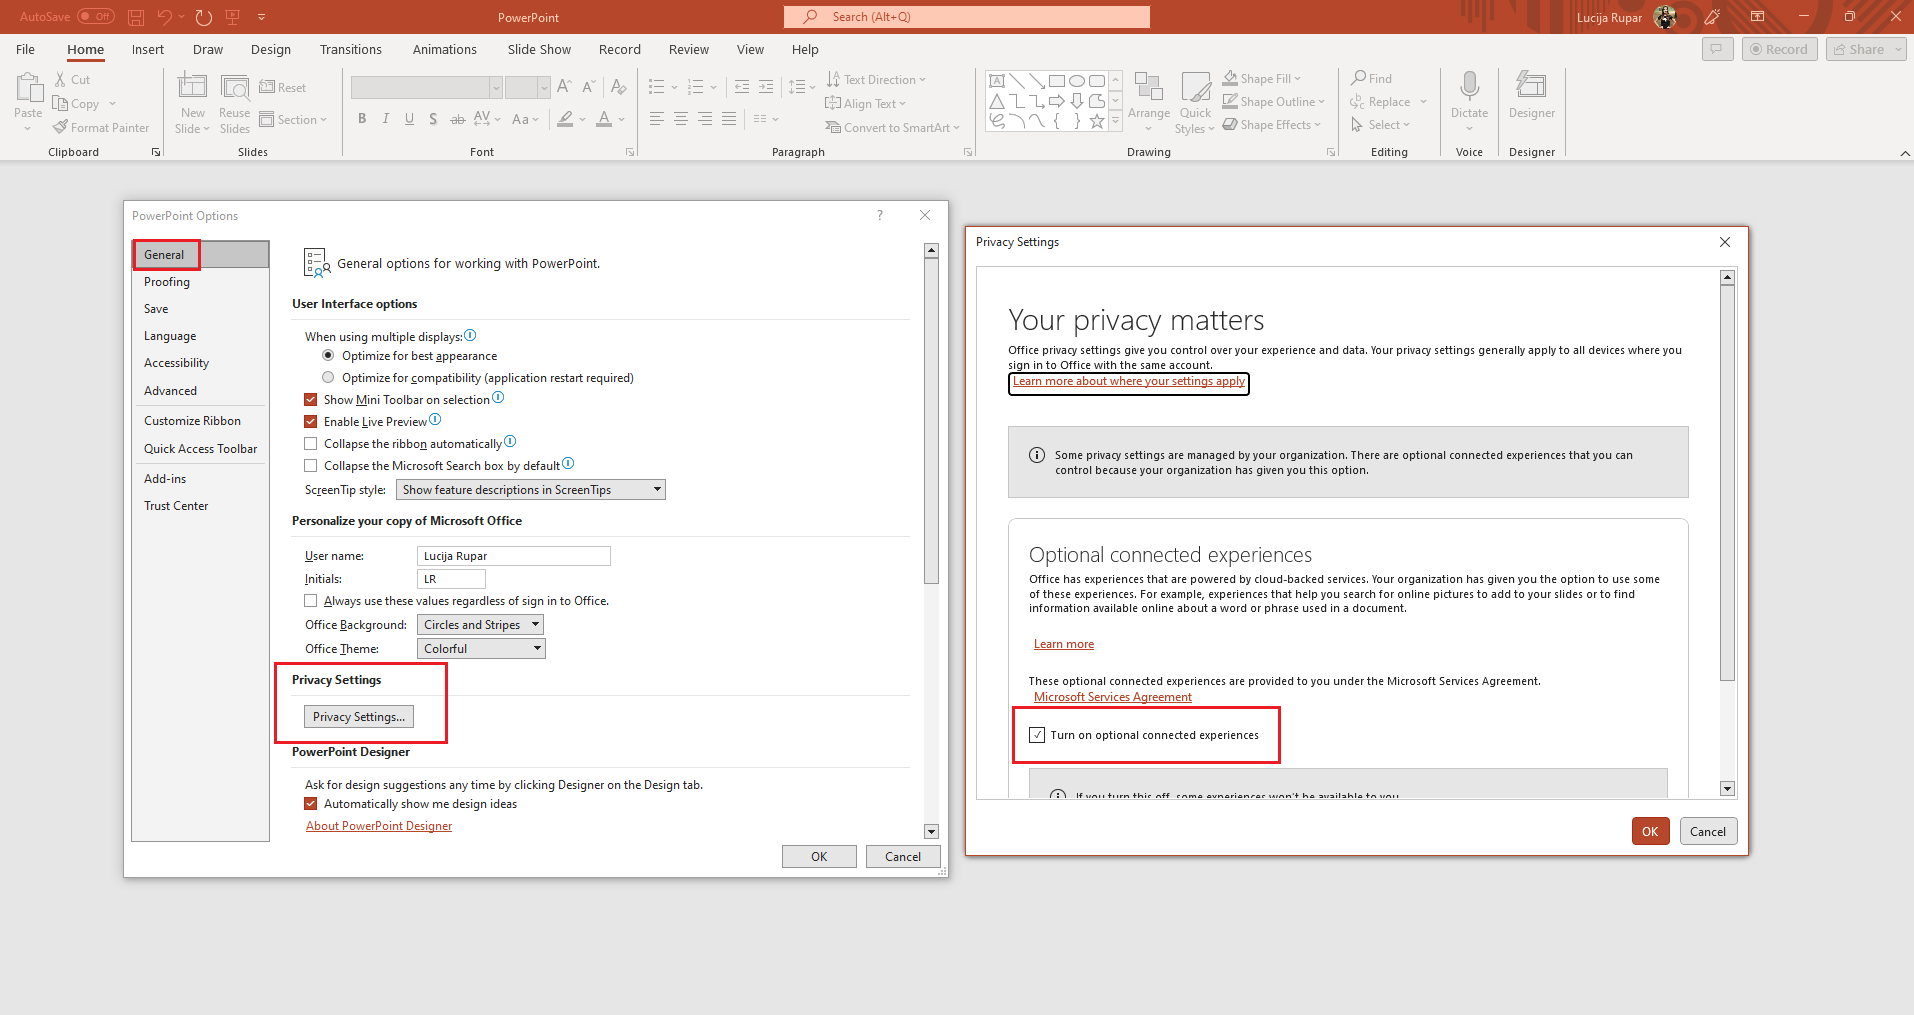Viewport: 1914px width, 1015px height.
Task: Open Quick Styles gallery
Action: pyautogui.click(x=1195, y=101)
